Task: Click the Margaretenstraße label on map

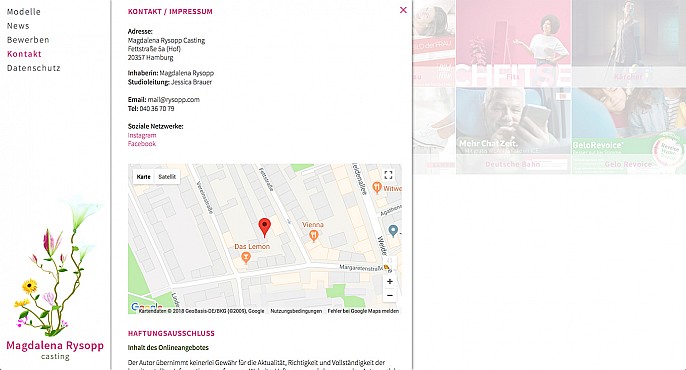Action: [x=361, y=267]
